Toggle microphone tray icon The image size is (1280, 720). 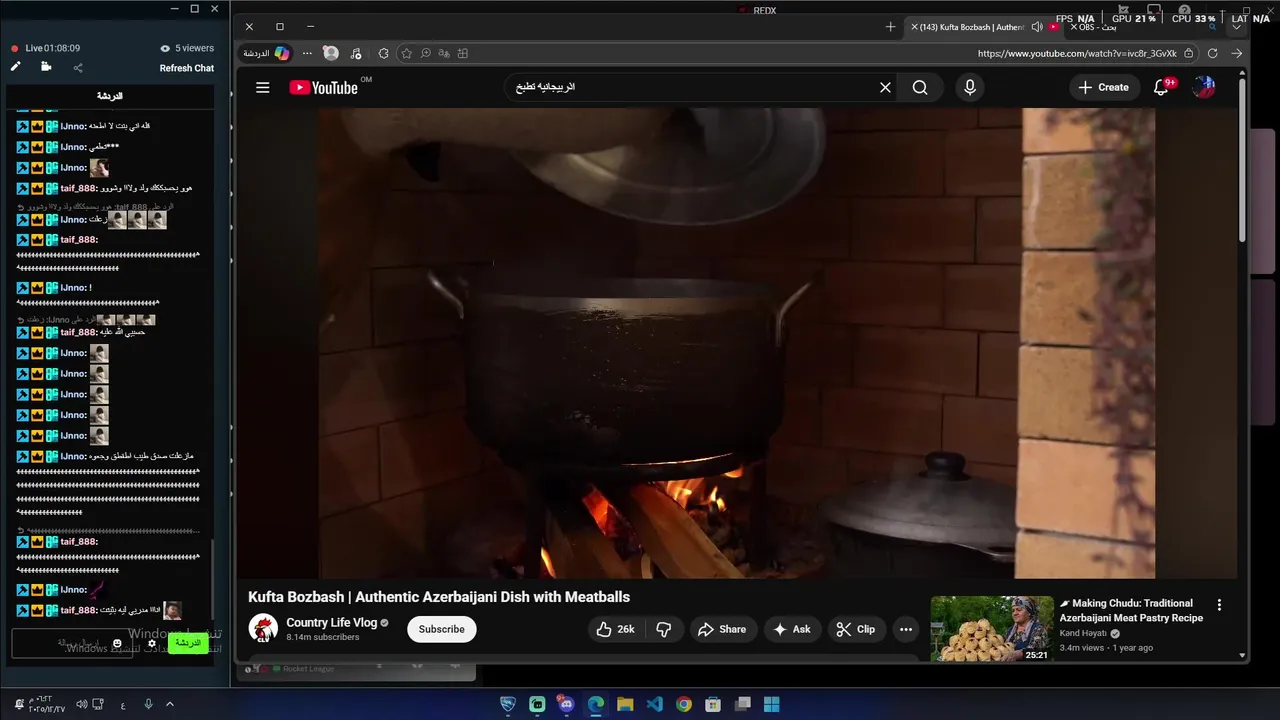coord(148,704)
